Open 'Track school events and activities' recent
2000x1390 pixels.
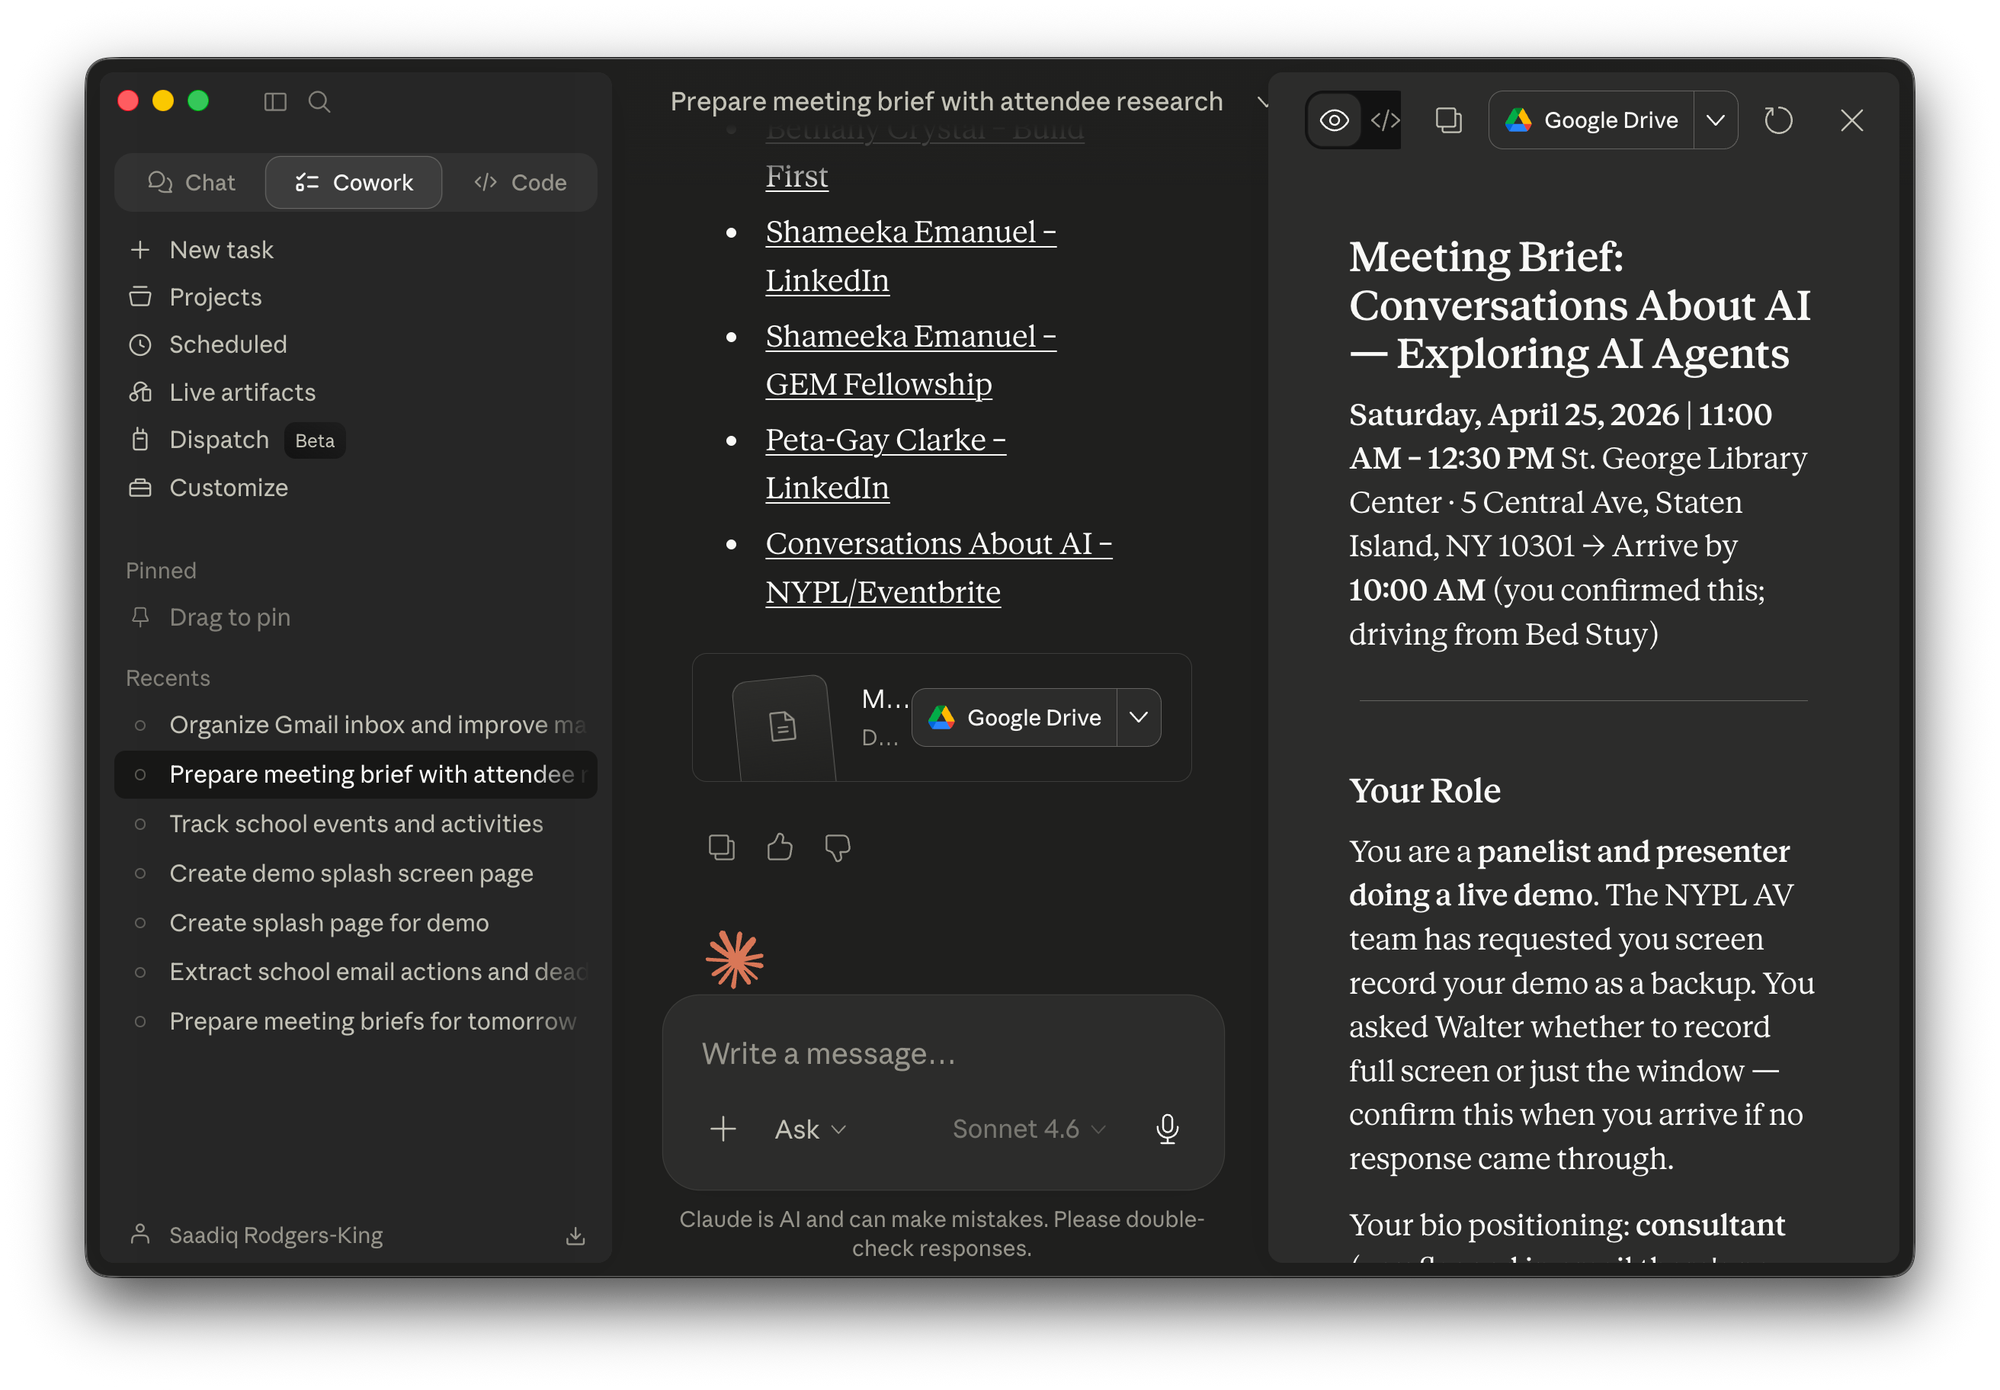(x=356, y=824)
